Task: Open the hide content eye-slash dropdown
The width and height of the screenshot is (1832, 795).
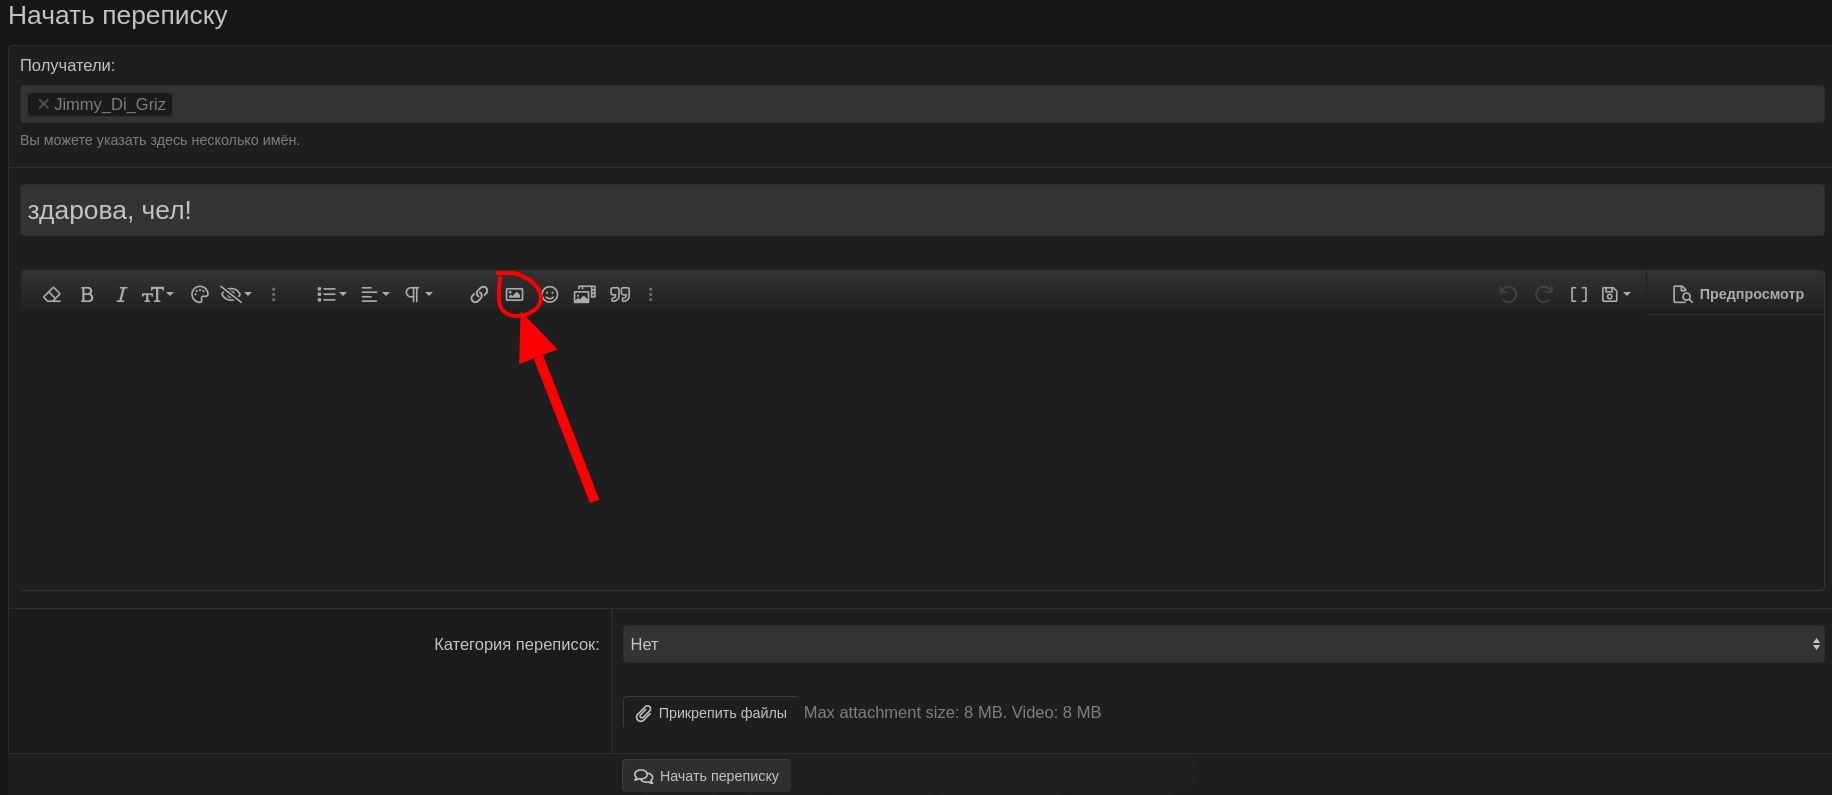Action: (236, 294)
